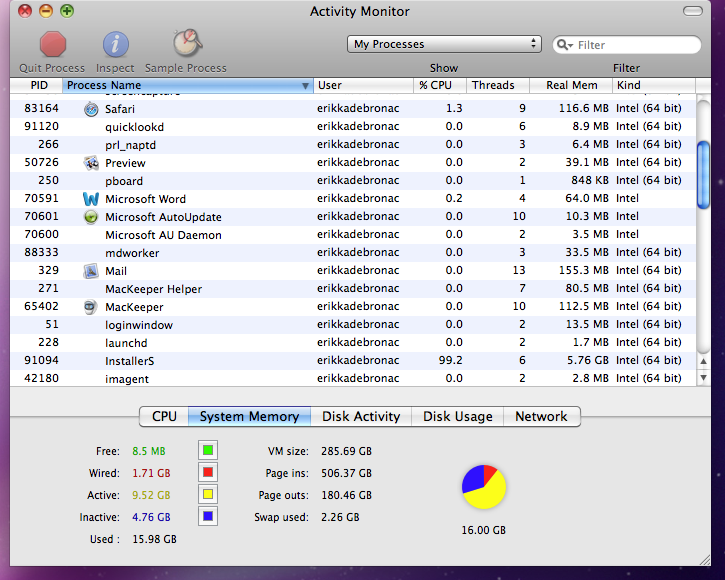Sort by the PID column header
Image resolution: width=725 pixels, height=580 pixels.
tap(36, 85)
